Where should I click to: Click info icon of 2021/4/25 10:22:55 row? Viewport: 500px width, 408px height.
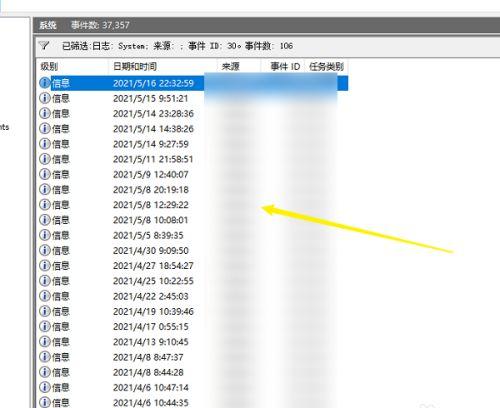tap(45, 281)
